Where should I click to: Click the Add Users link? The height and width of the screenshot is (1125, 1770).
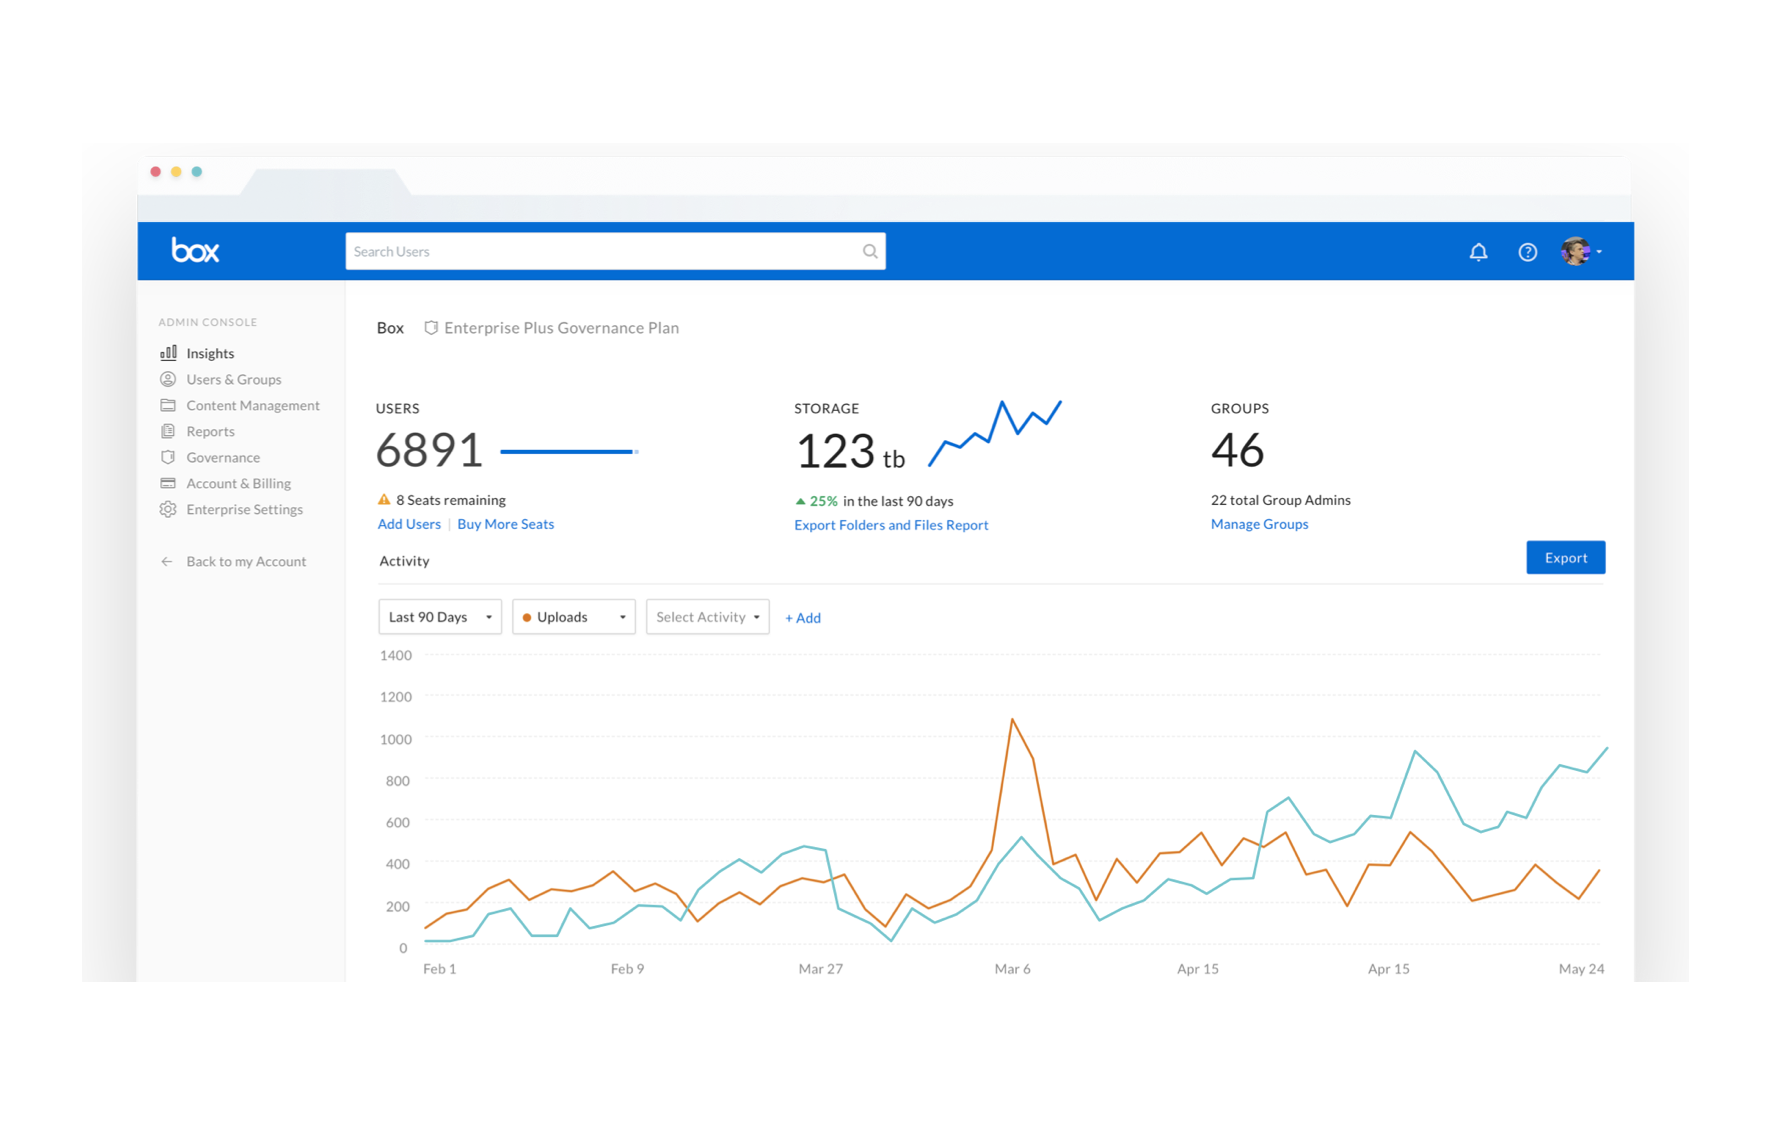(408, 523)
